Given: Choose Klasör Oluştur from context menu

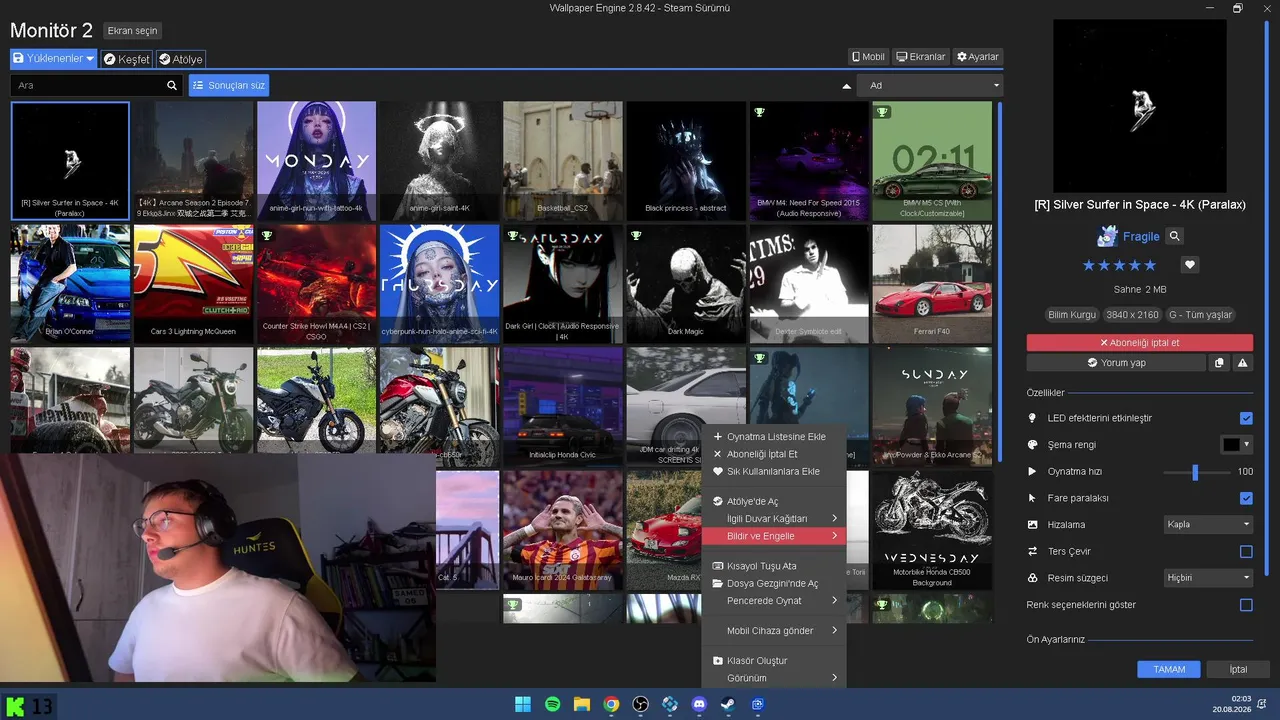Looking at the screenshot, I should [774, 661].
